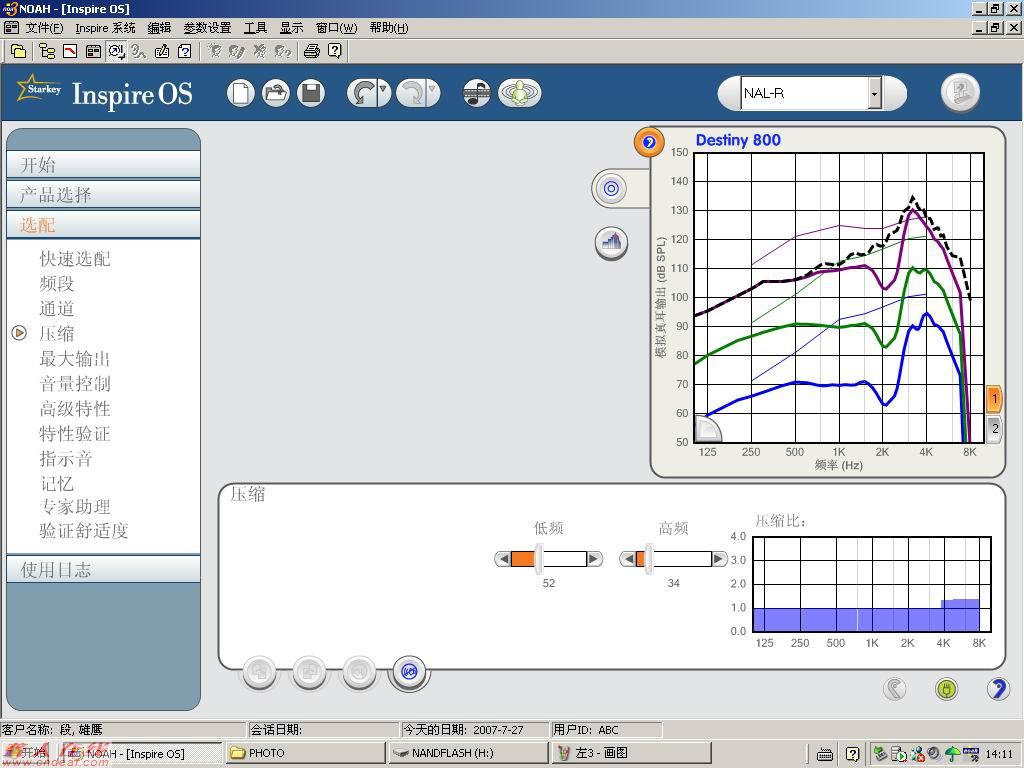
Task: Go to 频段 in sidebar
Action: pos(57,283)
